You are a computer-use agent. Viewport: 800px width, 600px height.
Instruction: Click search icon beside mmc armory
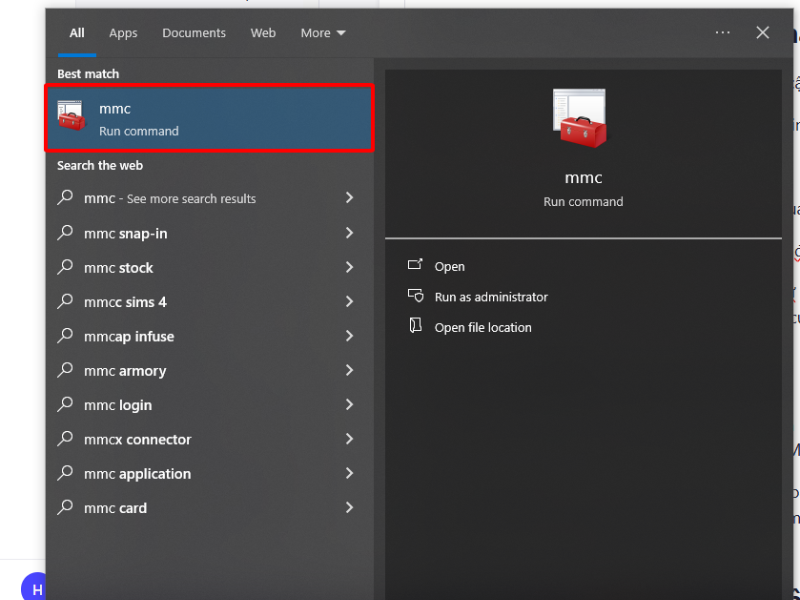tap(65, 369)
